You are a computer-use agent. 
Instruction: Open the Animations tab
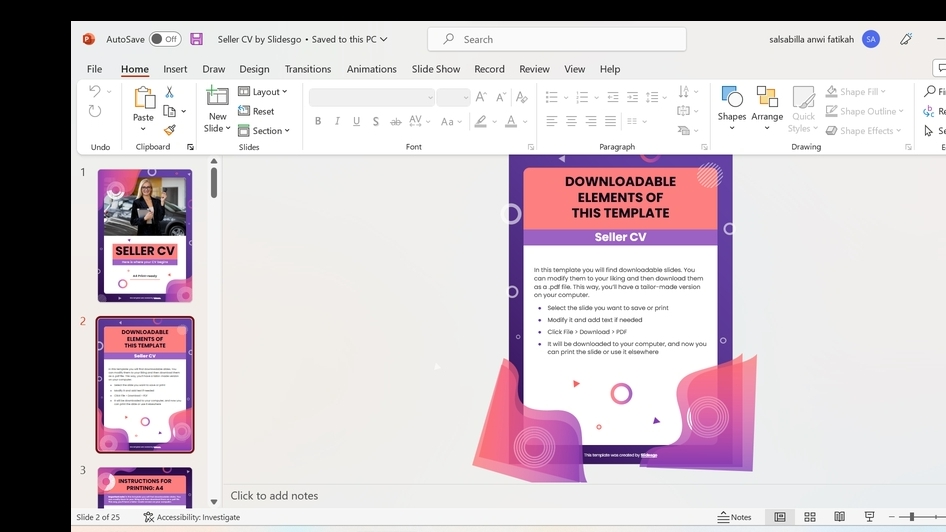point(372,69)
